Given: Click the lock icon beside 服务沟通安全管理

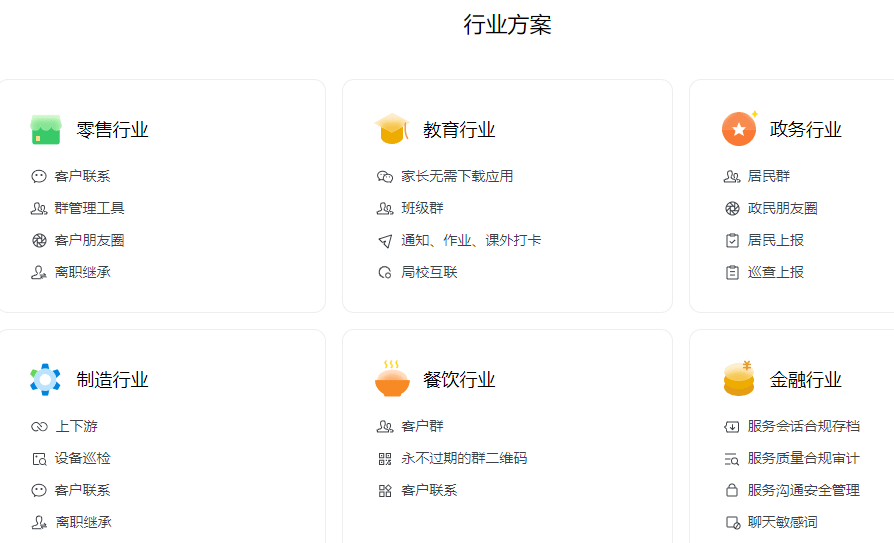Looking at the screenshot, I should (x=732, y=490).
